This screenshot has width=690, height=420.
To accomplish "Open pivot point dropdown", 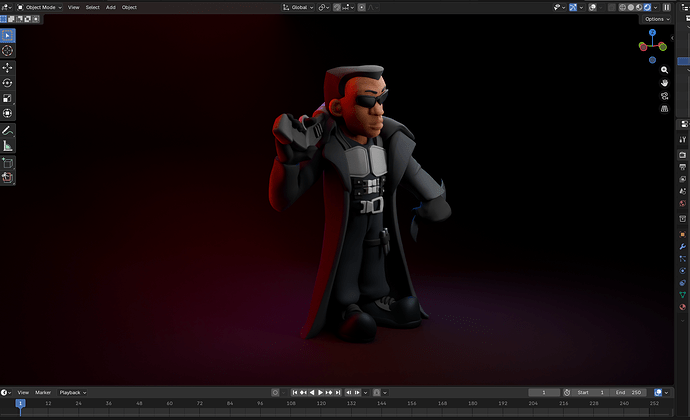I will (324, 7).
